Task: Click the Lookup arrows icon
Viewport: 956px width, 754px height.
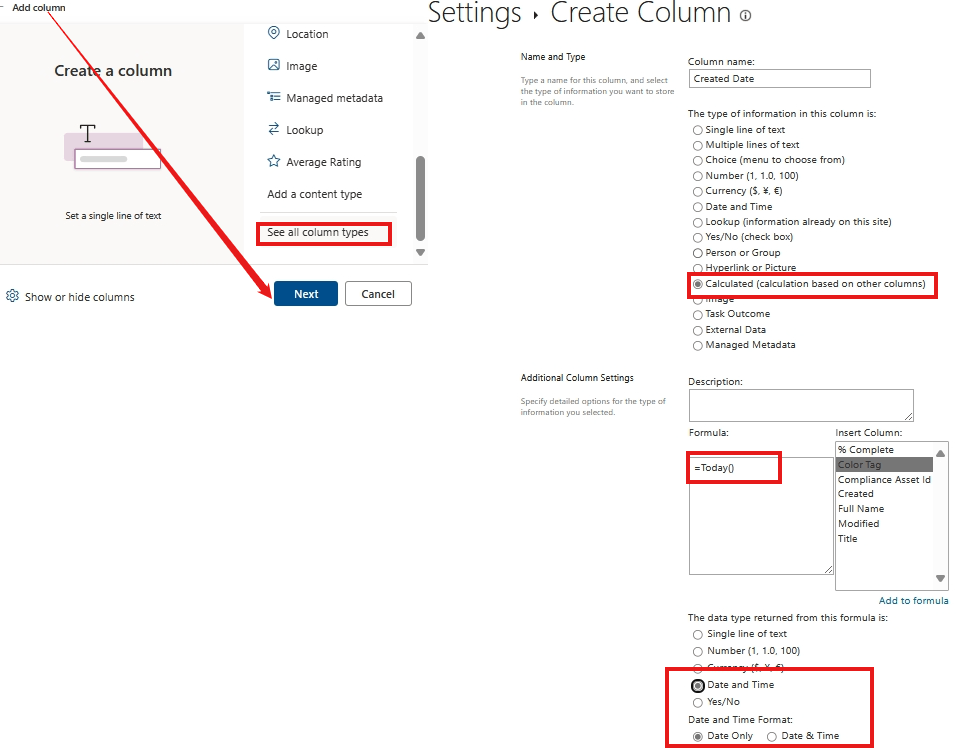Action: (x=274, y=129)
